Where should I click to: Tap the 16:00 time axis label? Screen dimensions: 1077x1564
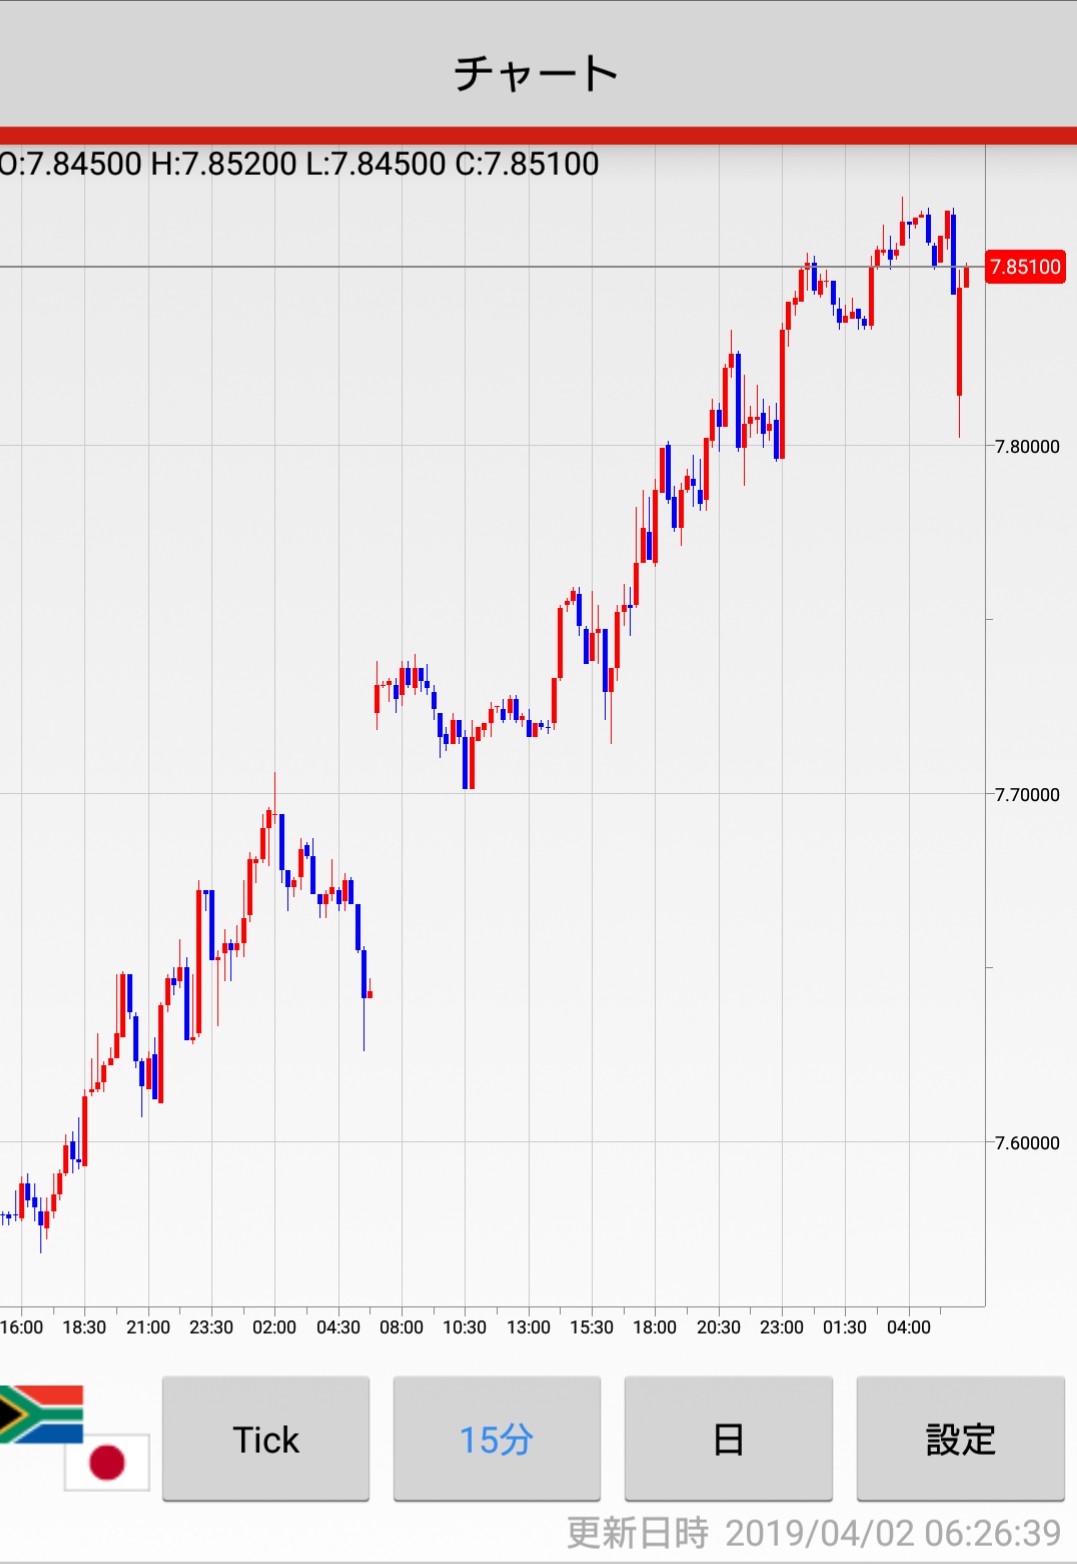[x=22, y=1327]
